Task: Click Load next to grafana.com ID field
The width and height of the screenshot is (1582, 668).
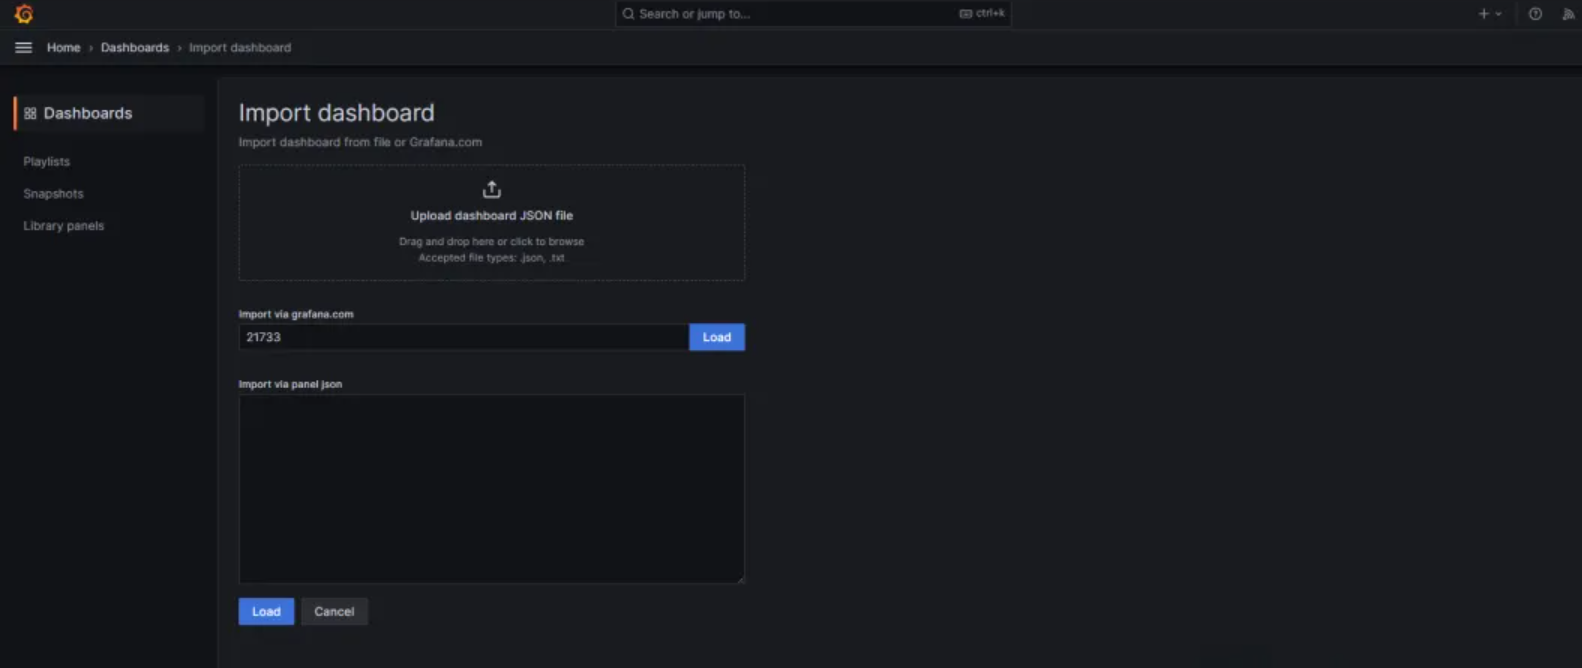Action: [x=716, y=337]
